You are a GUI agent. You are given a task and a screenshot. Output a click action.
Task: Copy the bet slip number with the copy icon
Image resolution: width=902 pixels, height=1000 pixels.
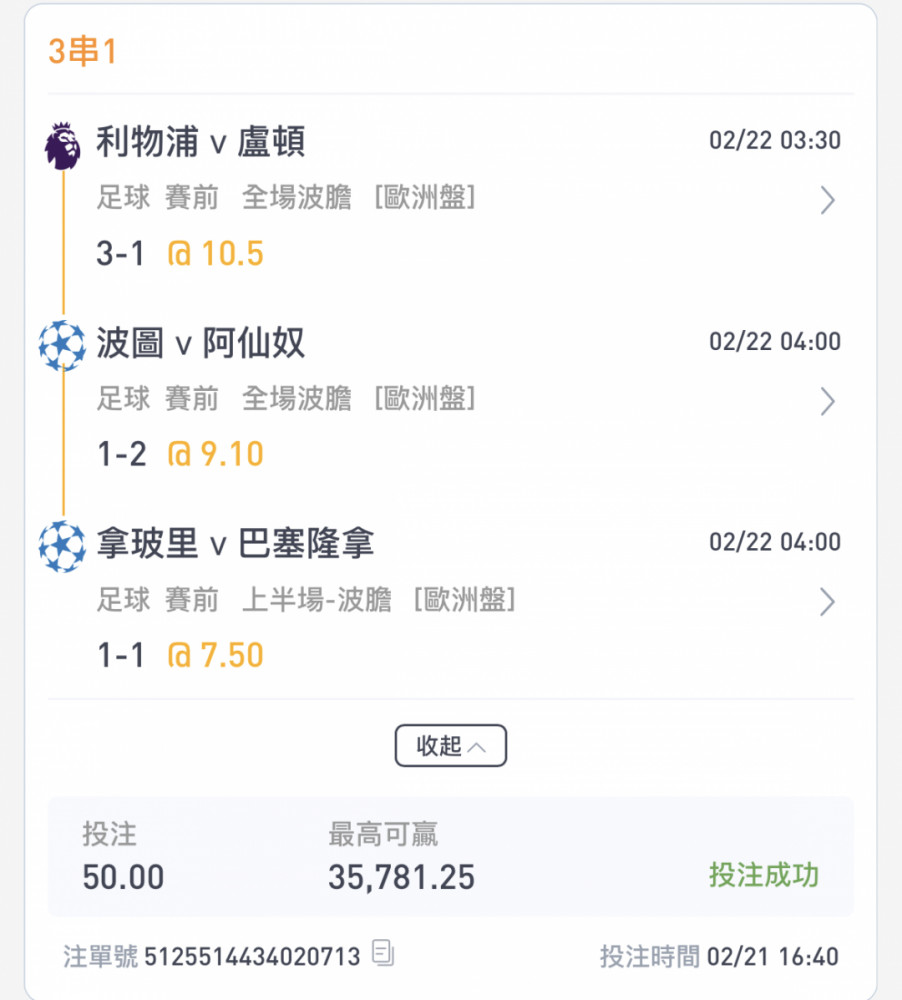tap(383, 953)
